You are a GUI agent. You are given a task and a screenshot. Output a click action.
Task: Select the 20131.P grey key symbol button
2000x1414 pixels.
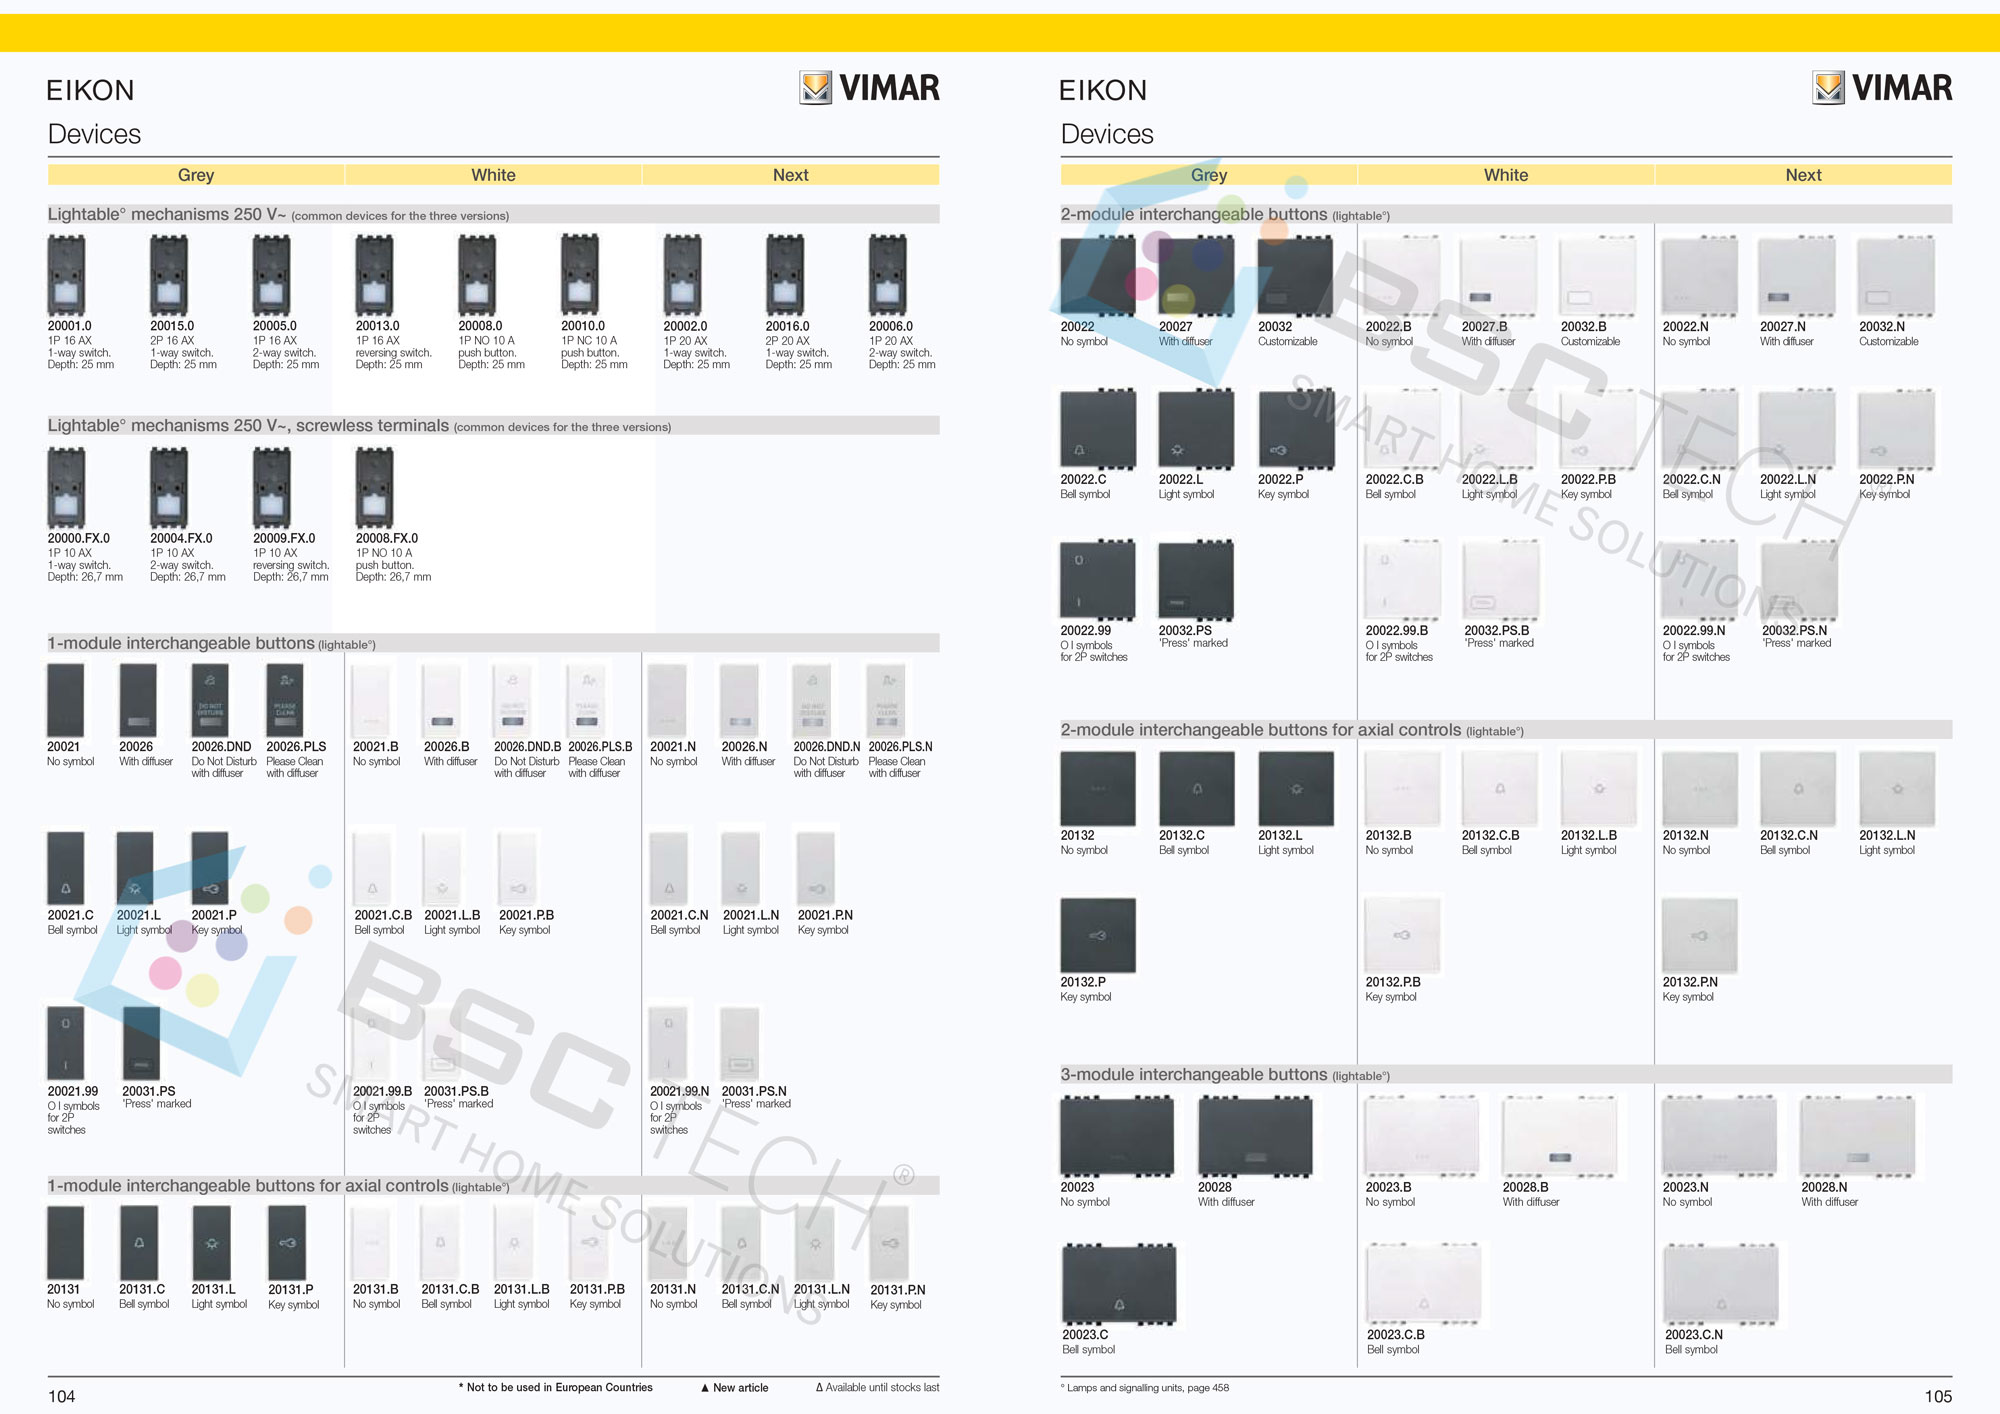click(287, 1242)
